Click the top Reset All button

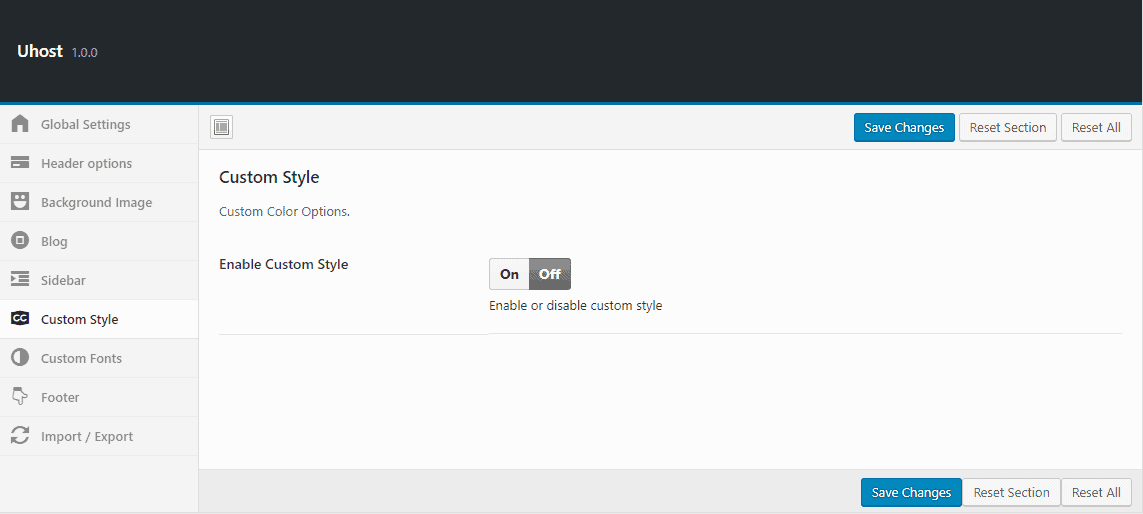[1096, 127]
